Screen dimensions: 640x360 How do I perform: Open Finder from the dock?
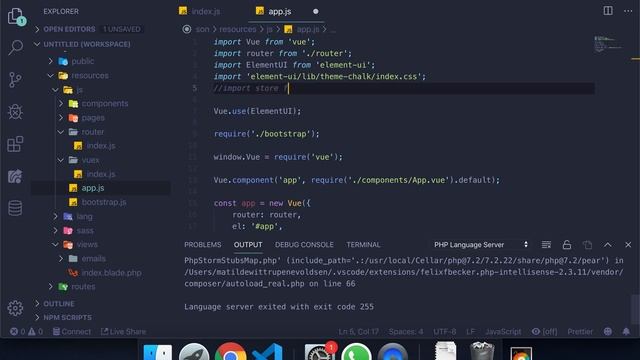click(158, 353)
